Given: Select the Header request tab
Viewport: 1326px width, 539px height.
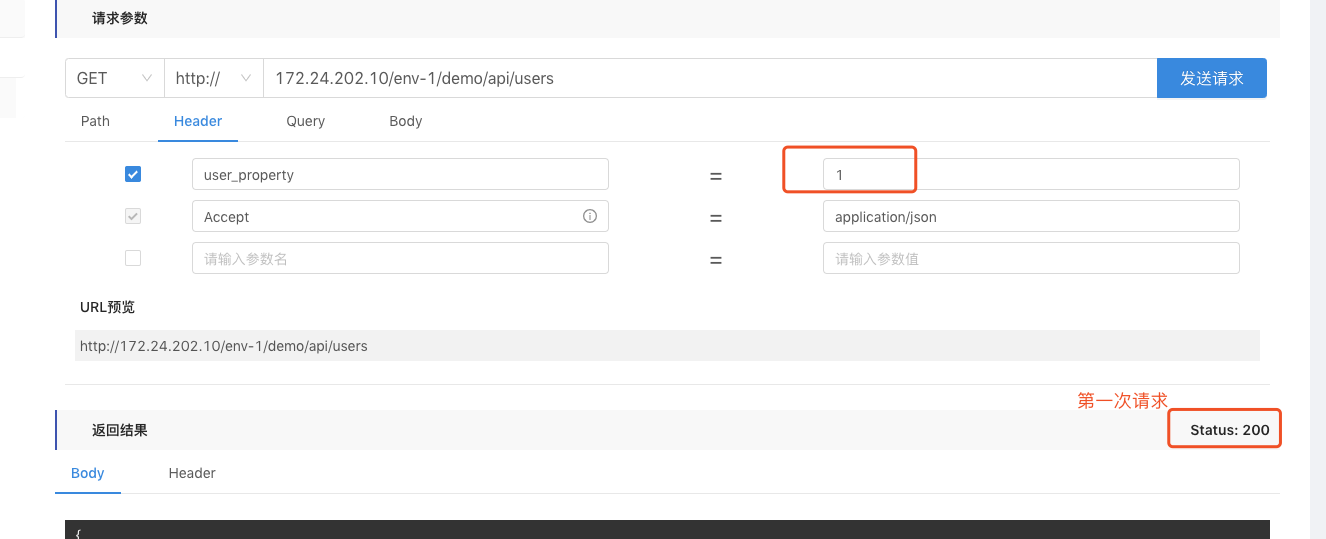Looking at the screenshot, I should point(198,121).
